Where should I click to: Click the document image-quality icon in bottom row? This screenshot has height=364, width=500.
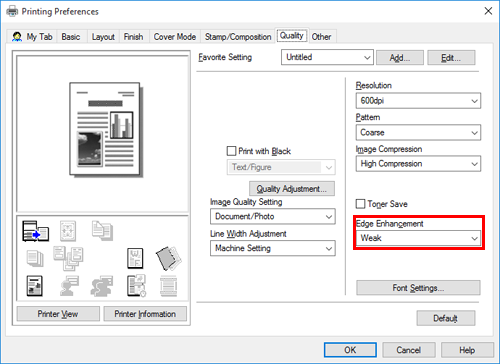(x=34, y=286)
